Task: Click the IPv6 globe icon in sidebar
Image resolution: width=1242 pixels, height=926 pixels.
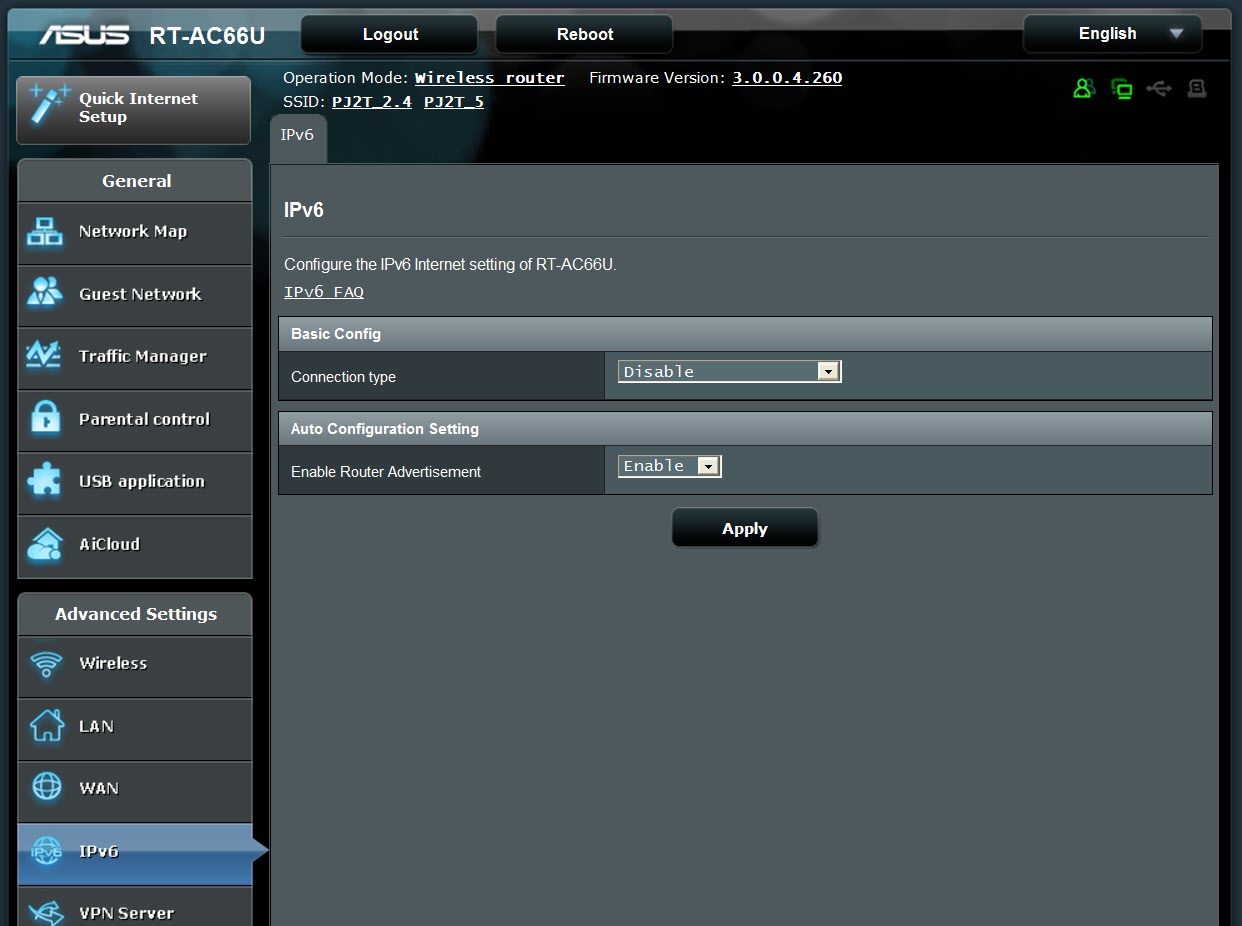Action: [46, 851]
